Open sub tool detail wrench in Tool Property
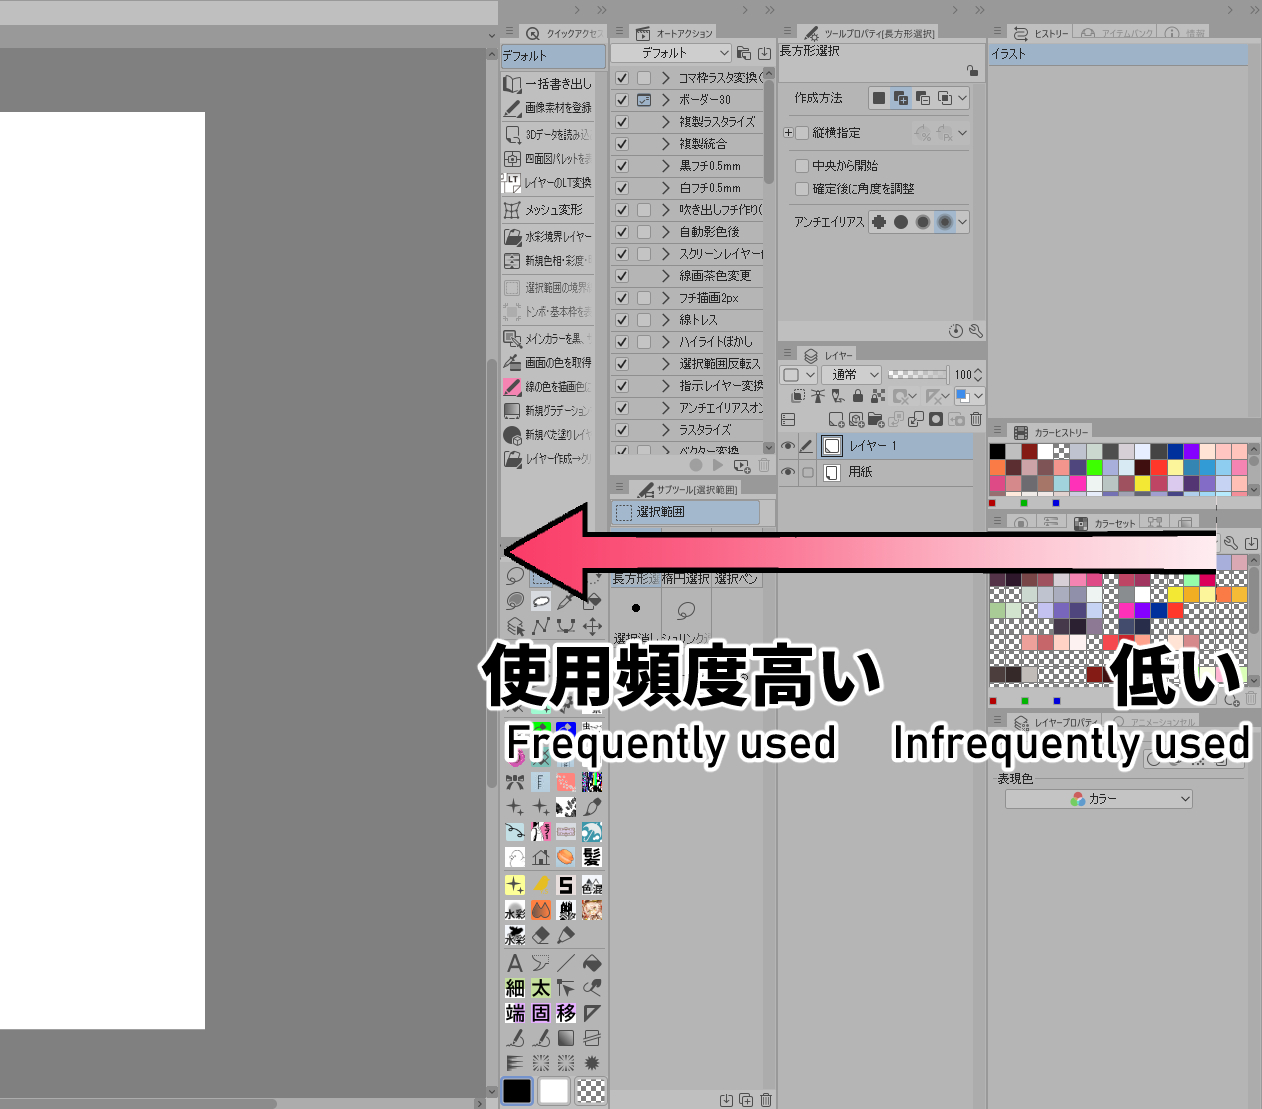The image size is (1262, 1109). 976,331
